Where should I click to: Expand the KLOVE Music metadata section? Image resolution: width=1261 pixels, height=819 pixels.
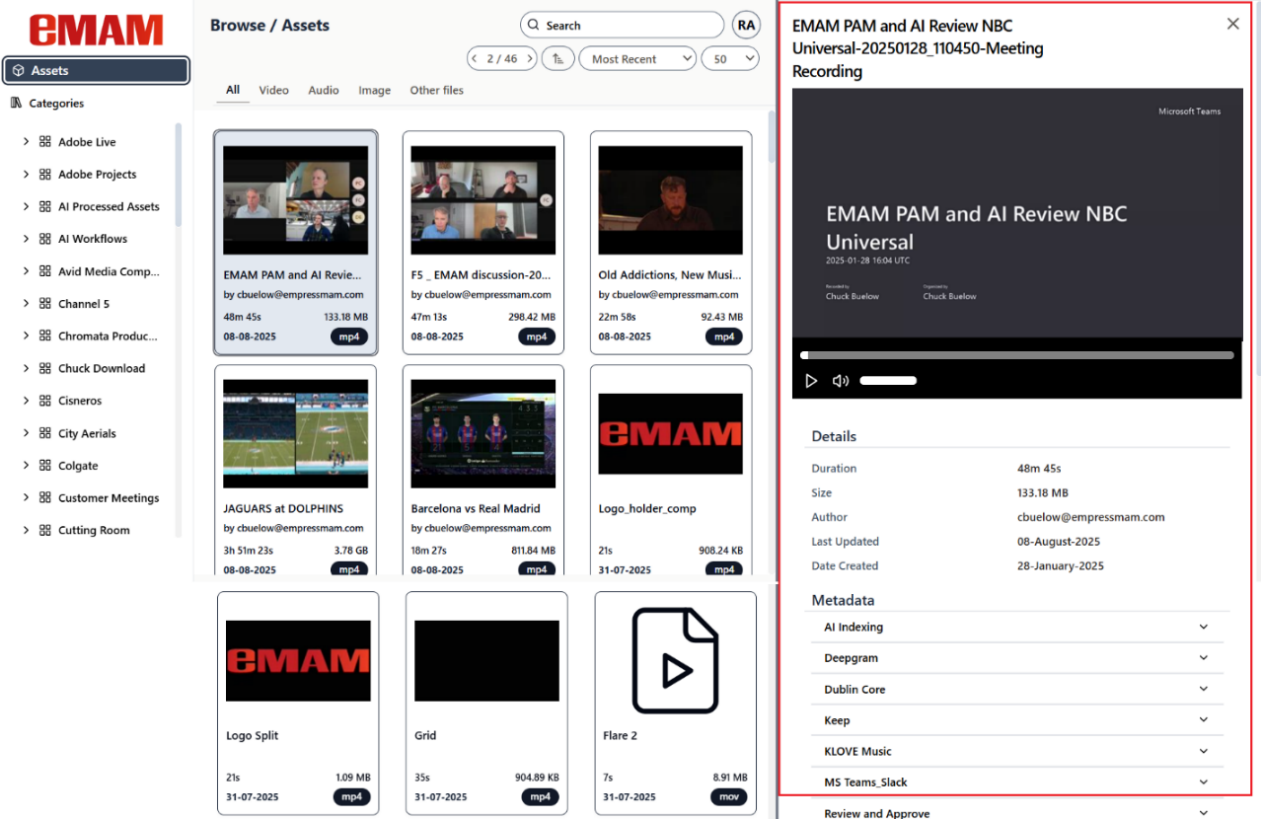click(x=1017, y=751)
